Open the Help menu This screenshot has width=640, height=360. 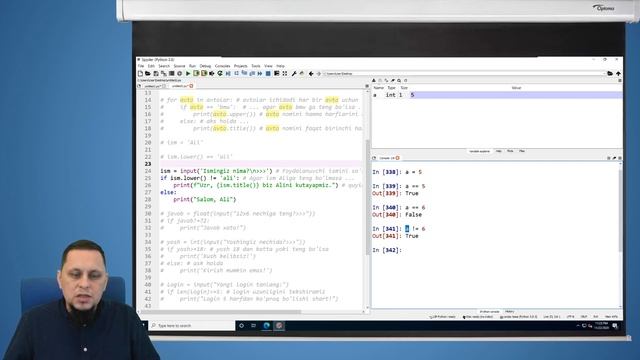[280, 66]
